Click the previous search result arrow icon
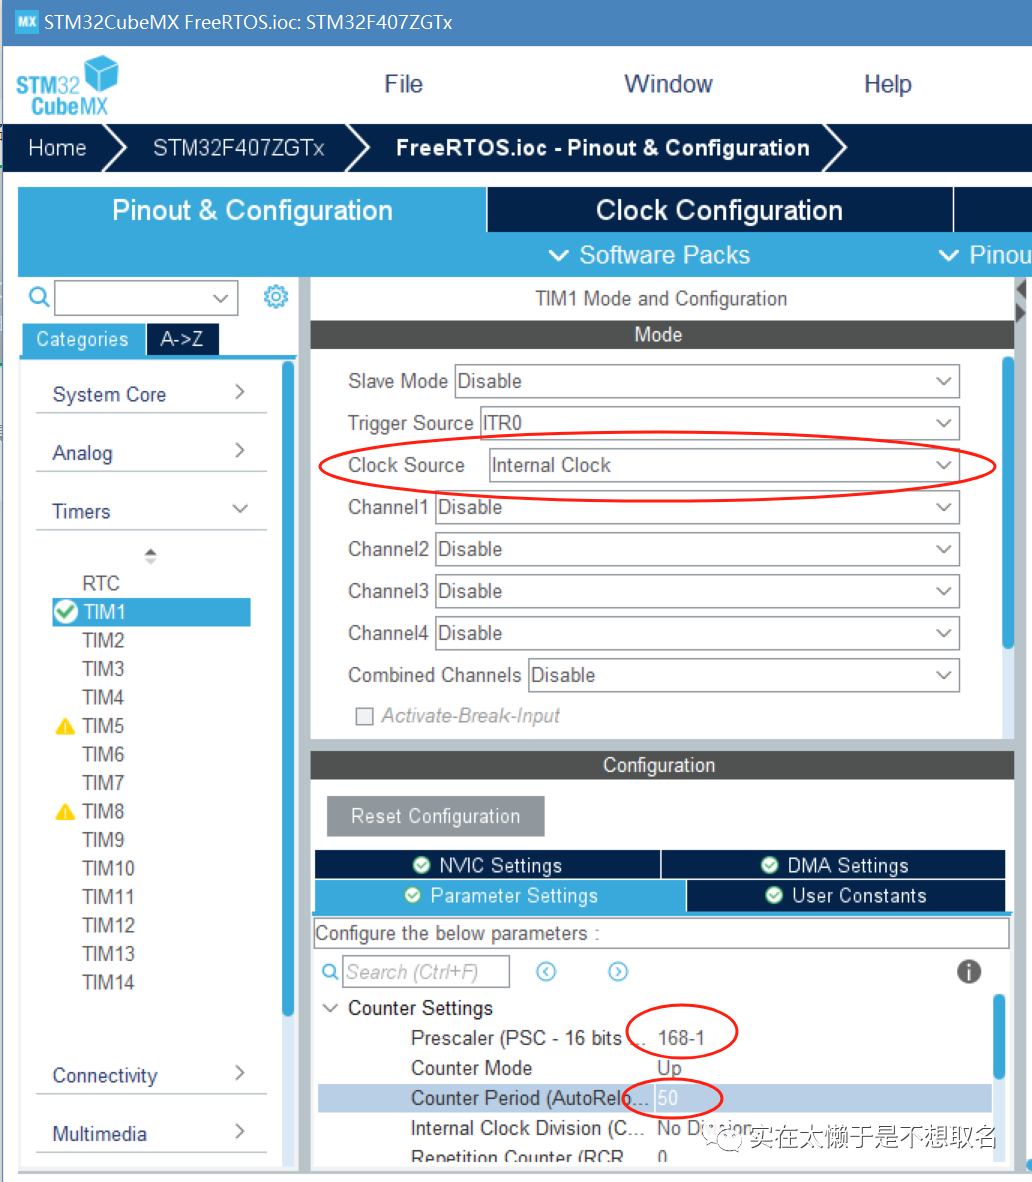Screen dimensions: 1032x1182 (546, 972)
